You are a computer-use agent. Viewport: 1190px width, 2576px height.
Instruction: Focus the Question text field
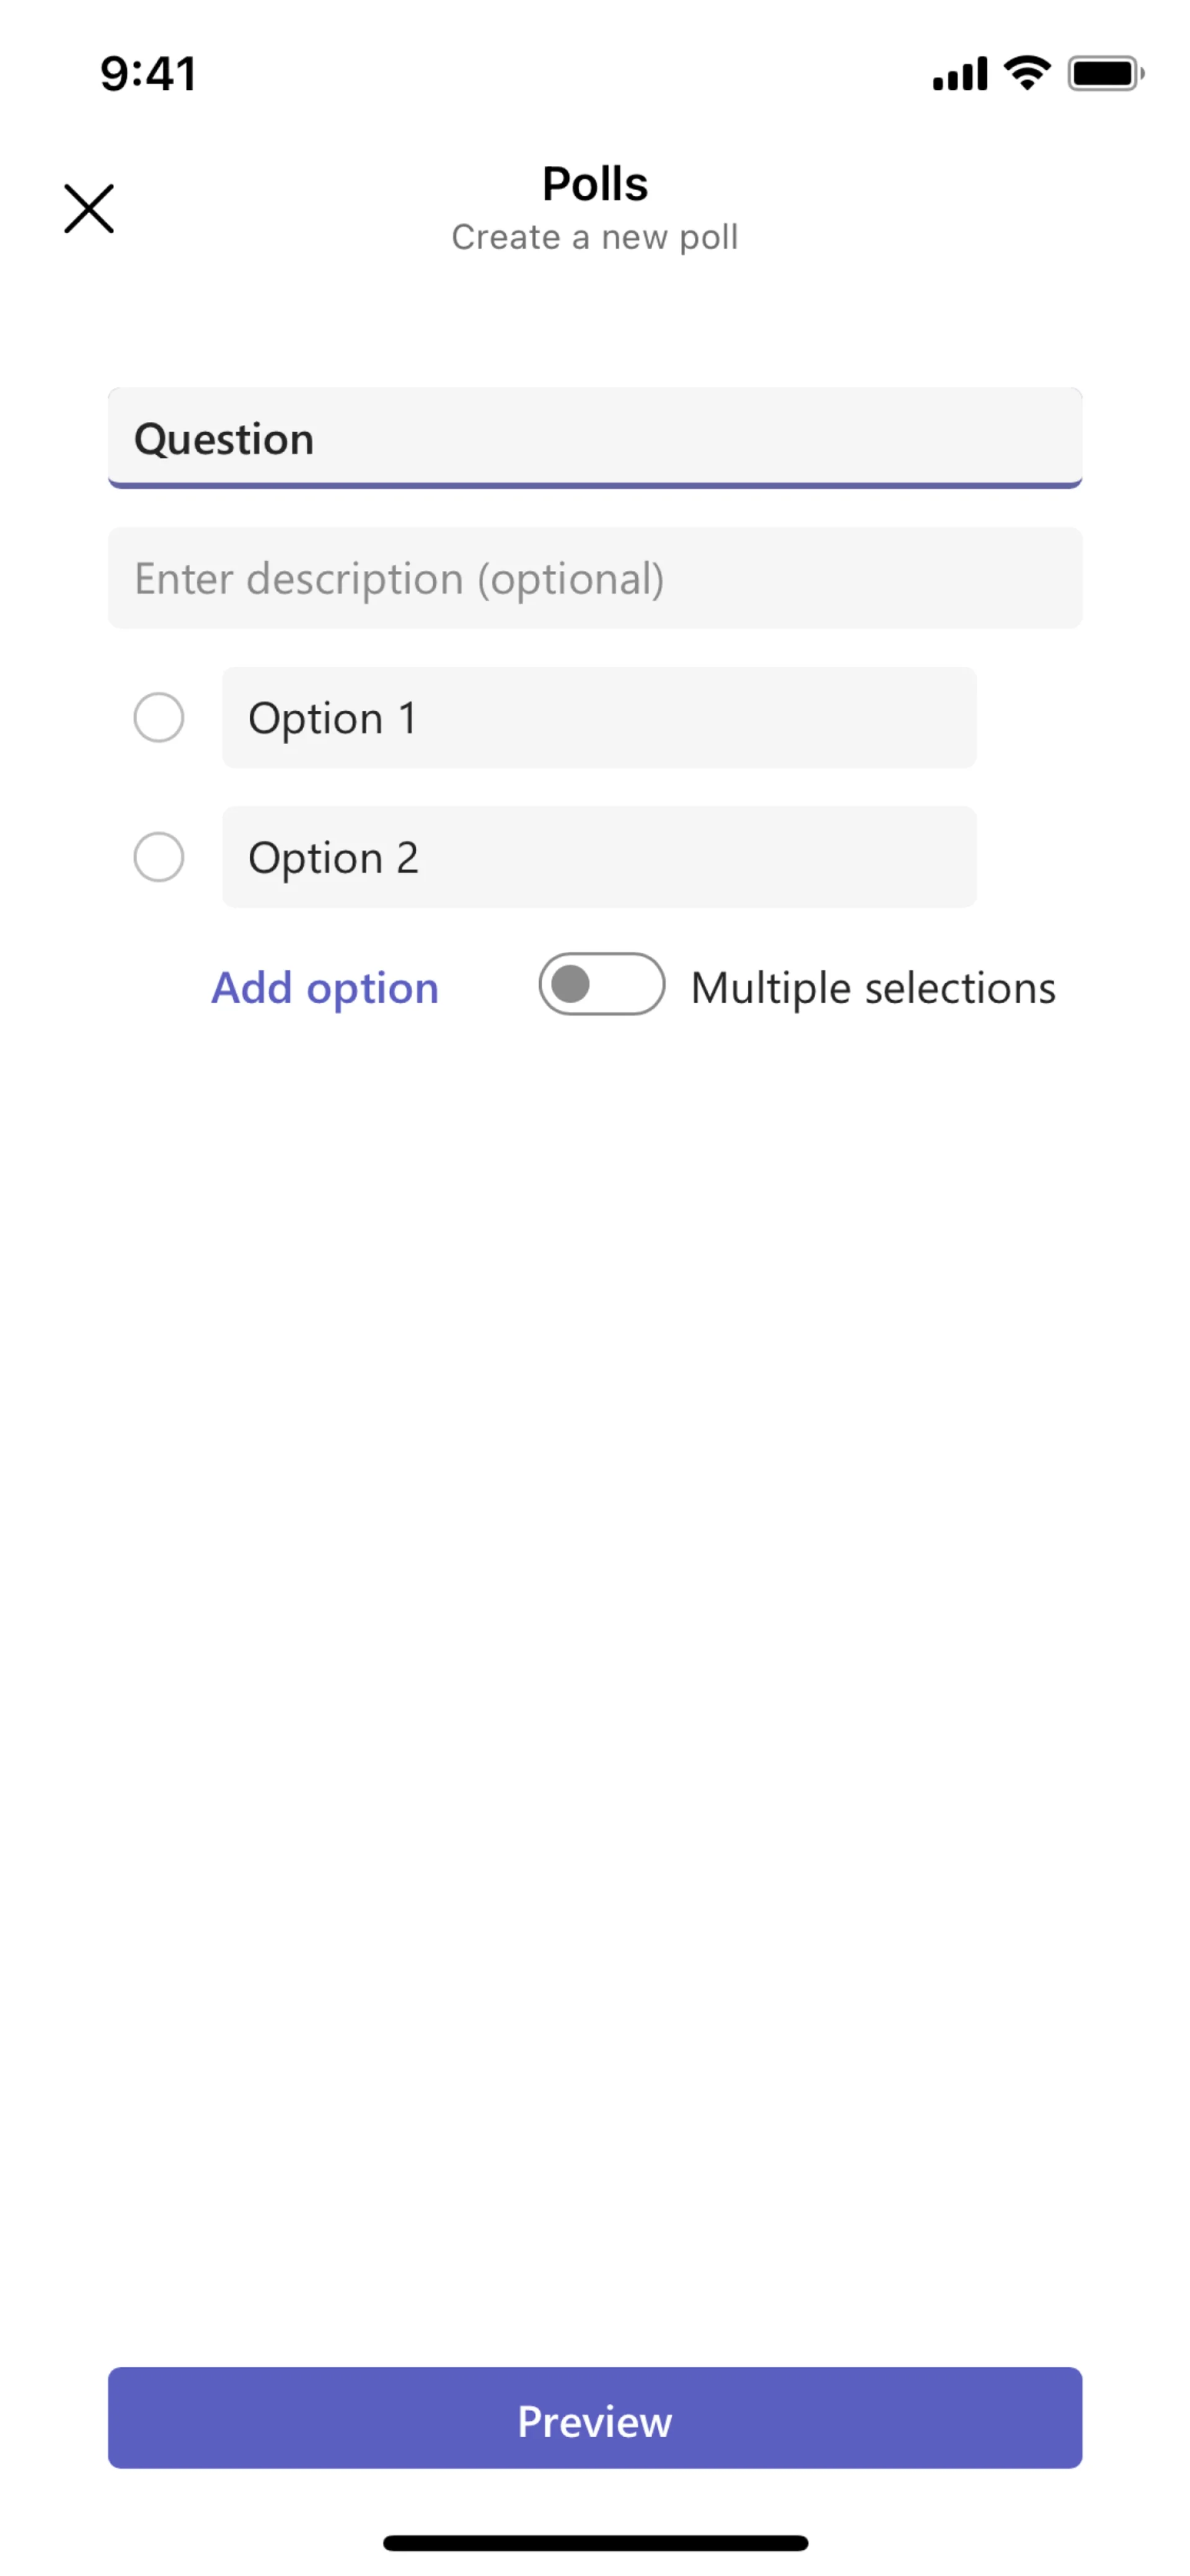(595, 438)
